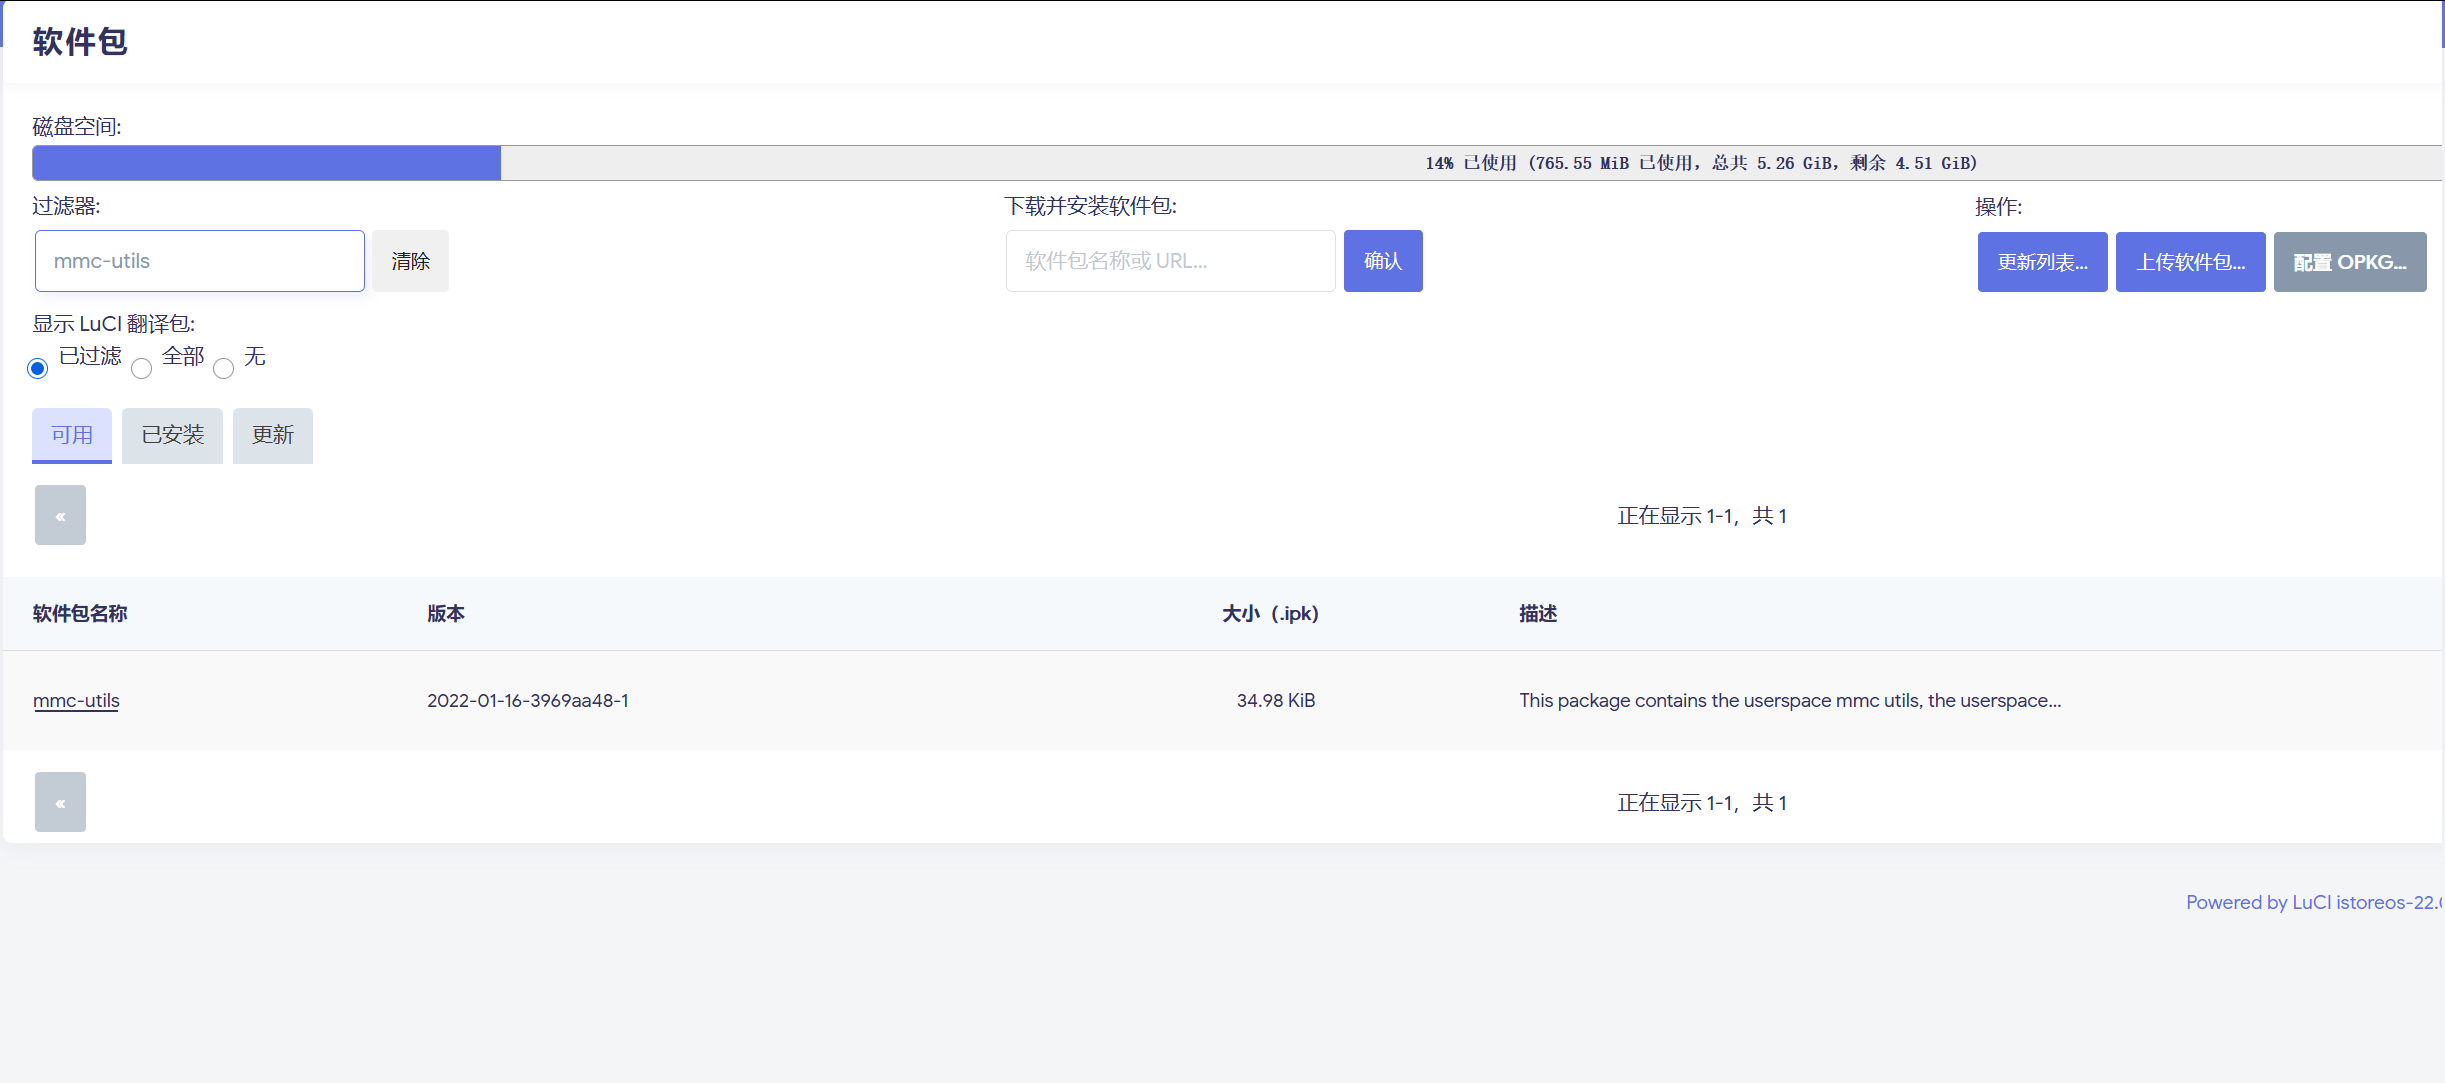The width and height of the screenshot is (2445, 1083).
Task: Click the 软件包名称 column header
Action: [x=80, y=613]
